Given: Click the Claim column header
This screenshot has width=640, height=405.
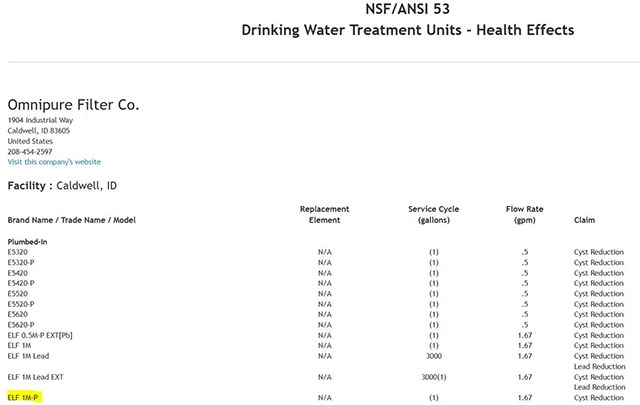Looking at the screenshot, I should coord(584,219).
